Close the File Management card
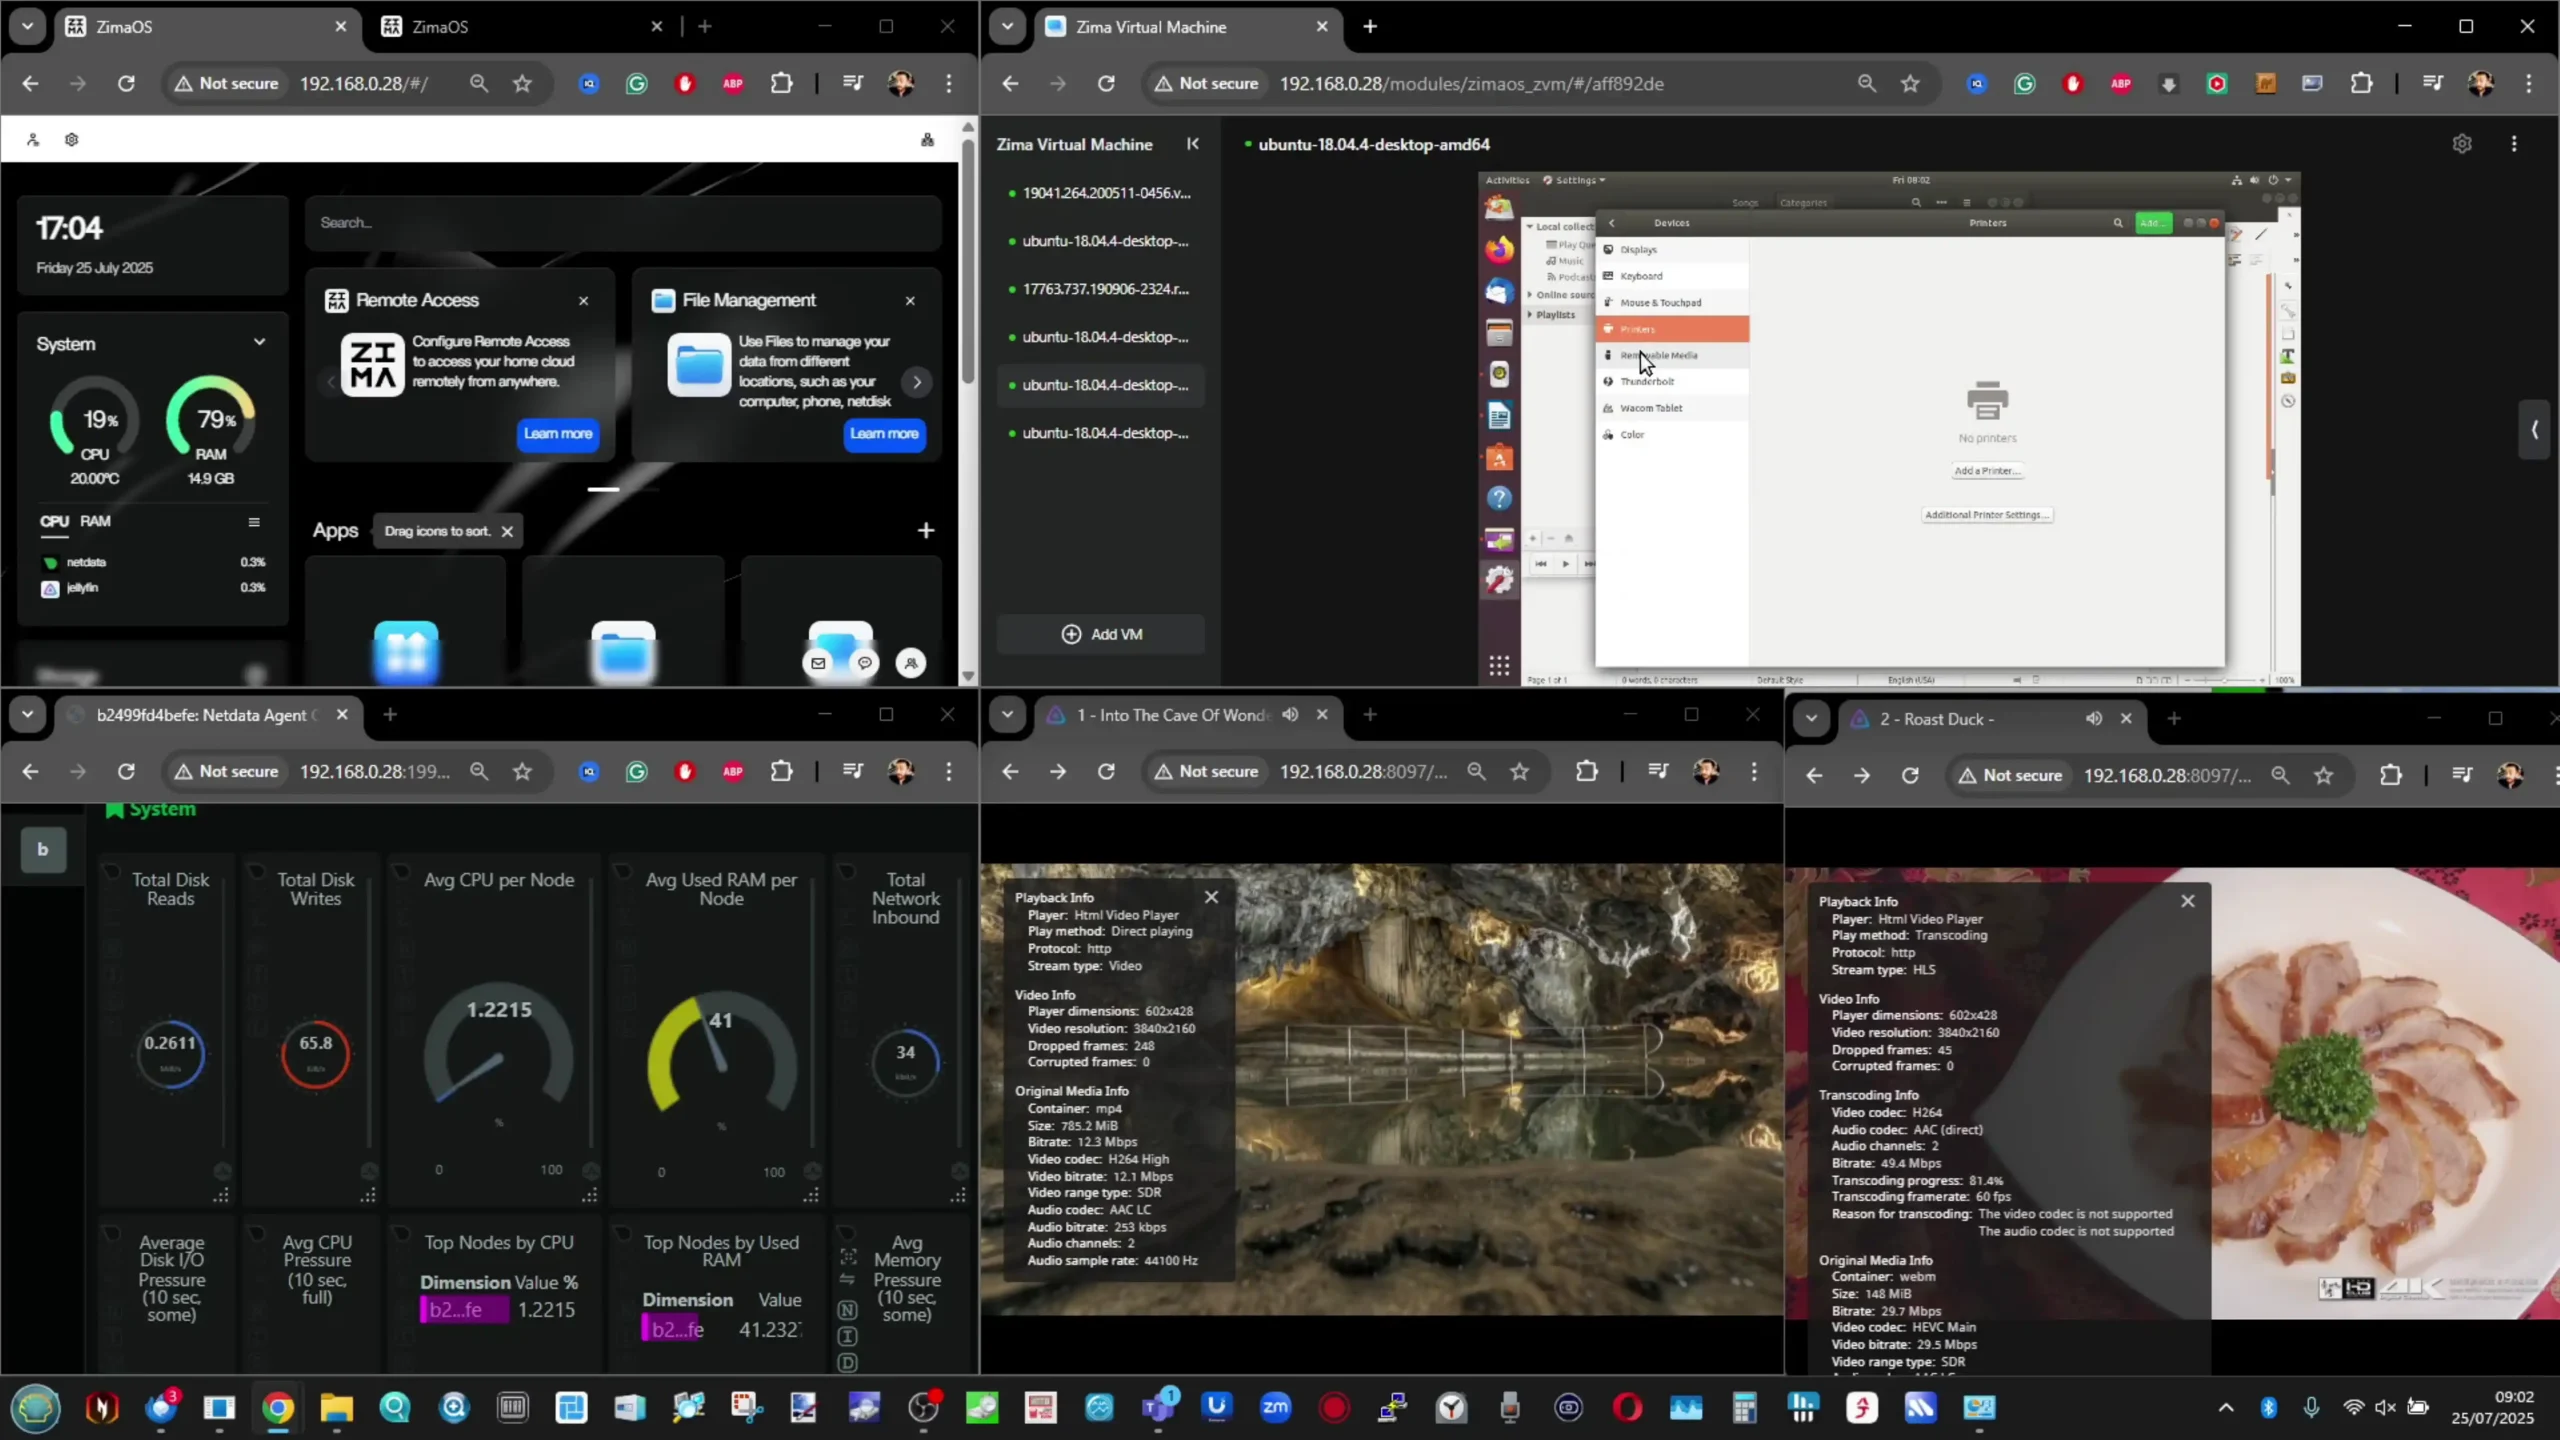This screenshot has width=2560, height=1440. click(910, 301)
